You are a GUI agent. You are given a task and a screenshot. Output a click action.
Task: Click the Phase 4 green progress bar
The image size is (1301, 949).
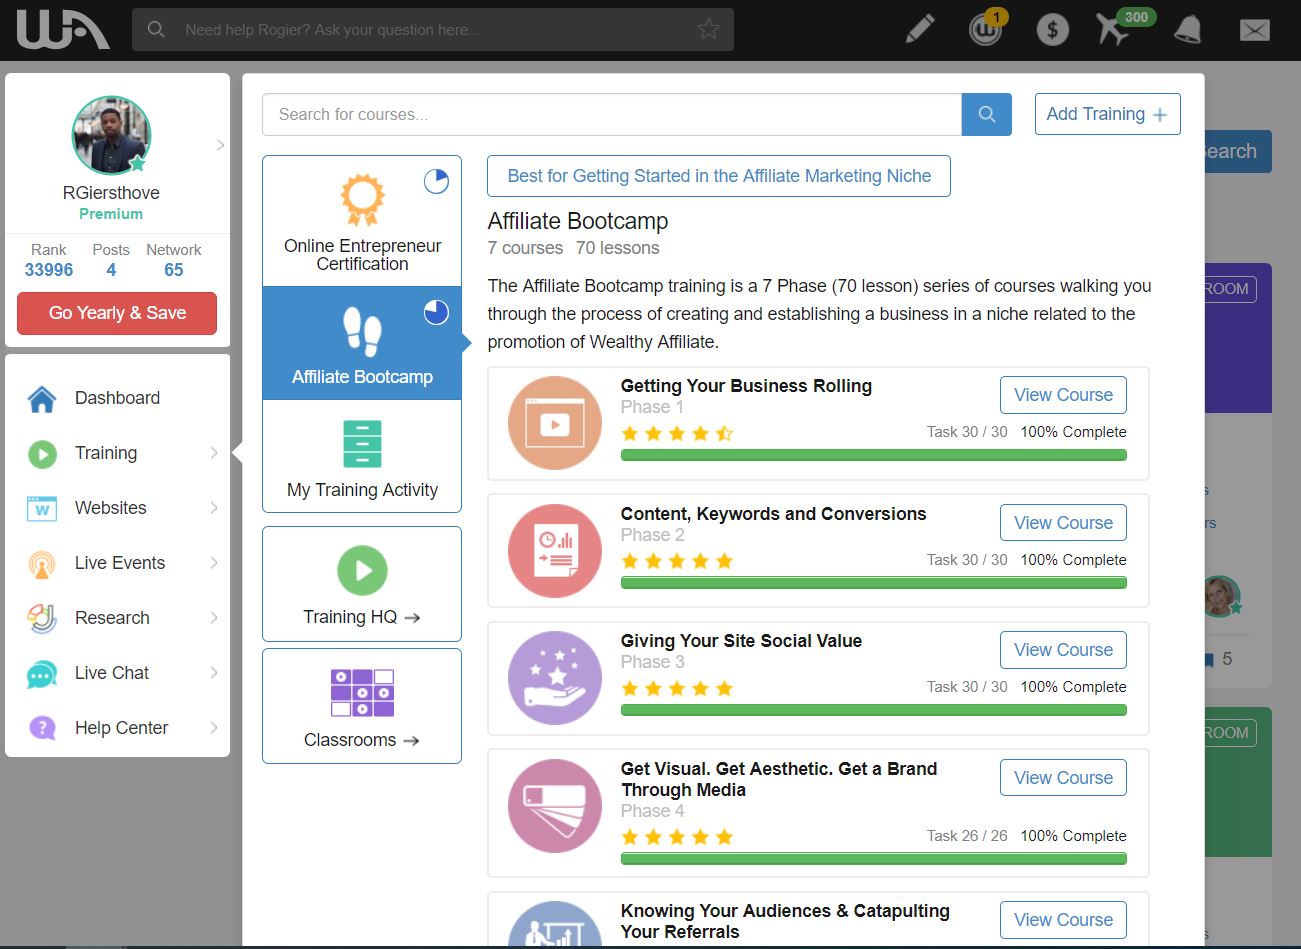tap(873, 858)
